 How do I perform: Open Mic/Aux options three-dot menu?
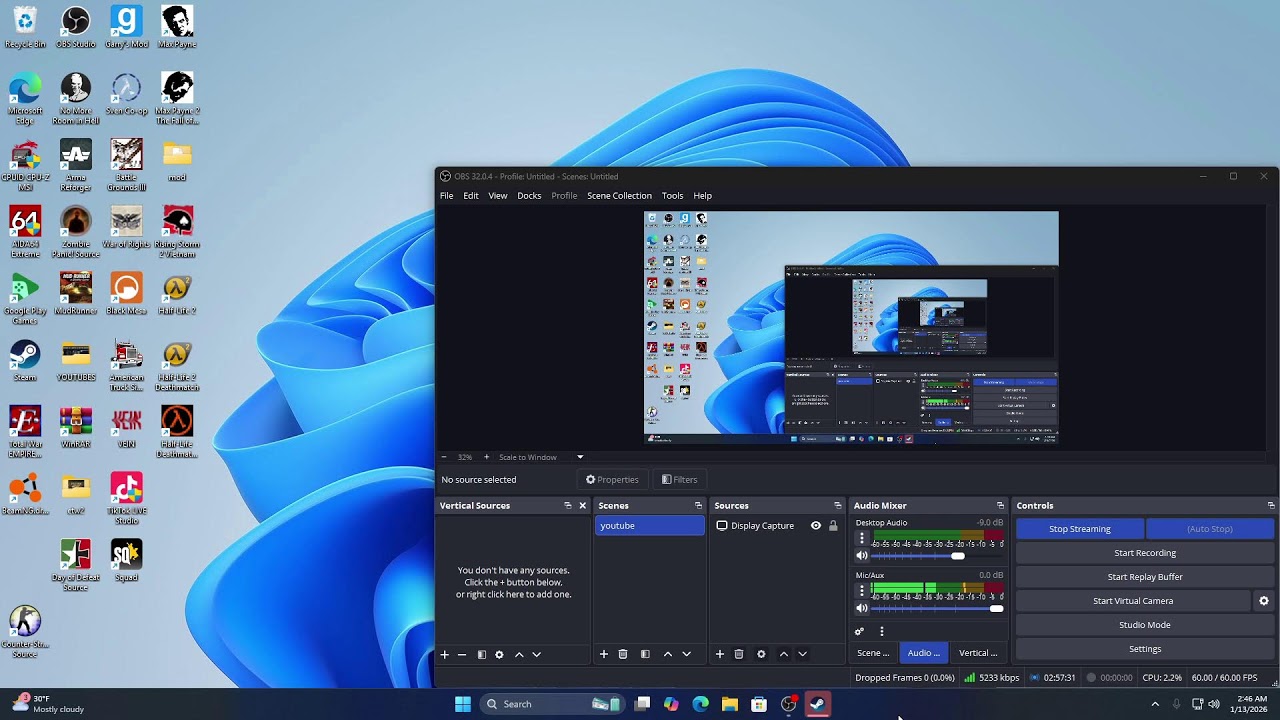862,591
